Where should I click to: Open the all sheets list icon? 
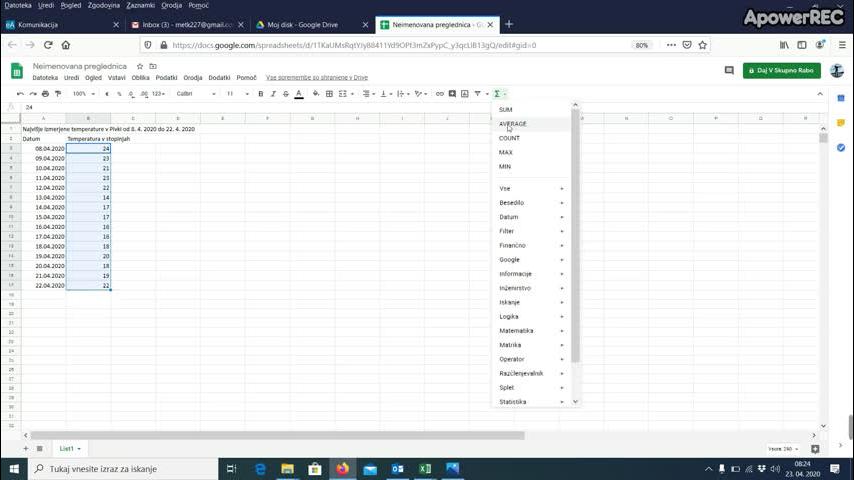[x=40, y=448]
